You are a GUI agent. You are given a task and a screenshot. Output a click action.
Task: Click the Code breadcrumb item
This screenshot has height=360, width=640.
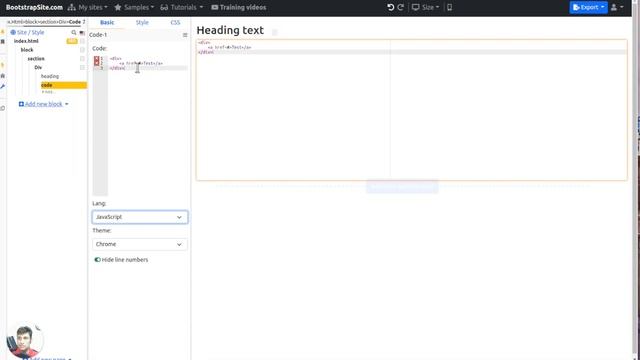[x=75, y=22]
